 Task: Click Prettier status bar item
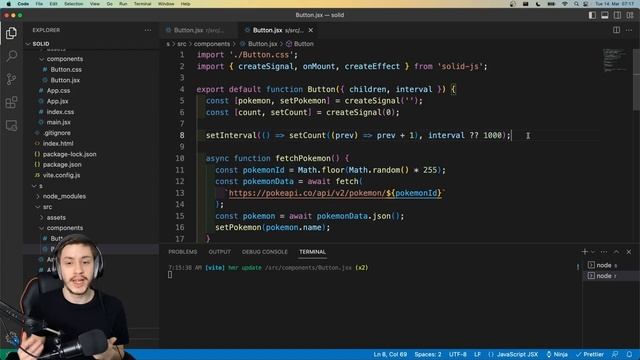[590, 354]
